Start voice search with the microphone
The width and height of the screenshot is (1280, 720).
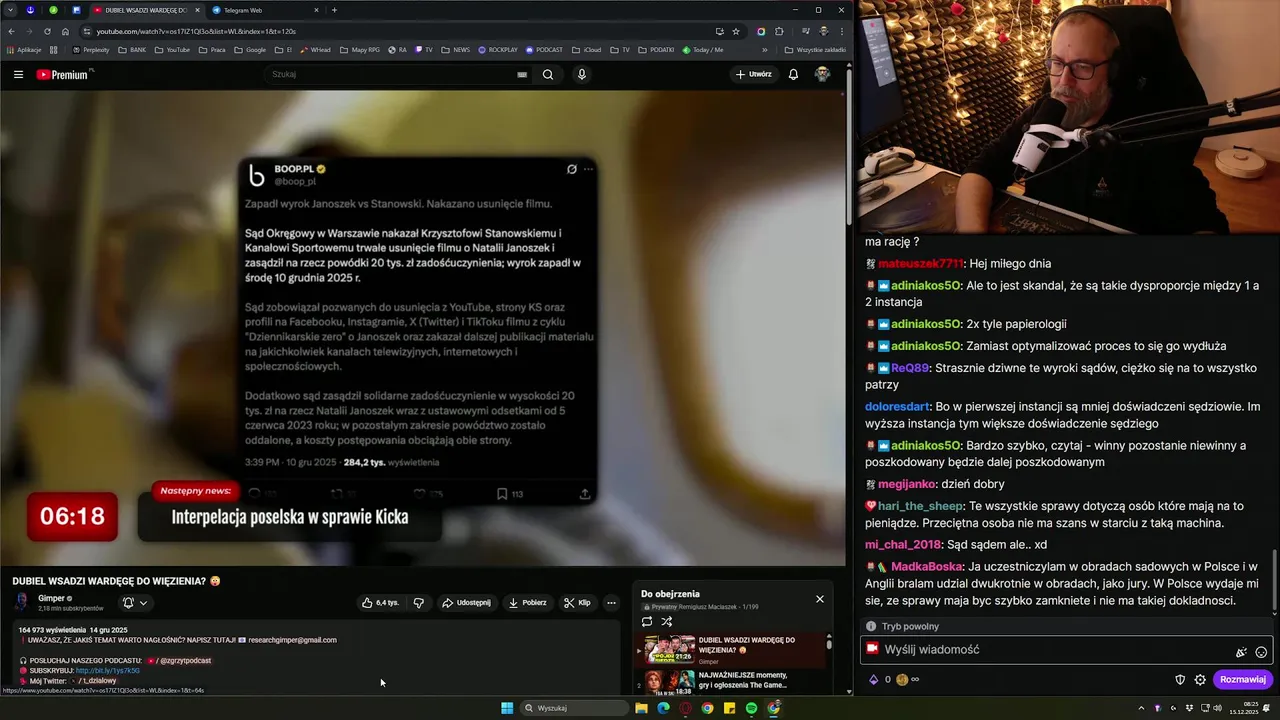(581, 74)
